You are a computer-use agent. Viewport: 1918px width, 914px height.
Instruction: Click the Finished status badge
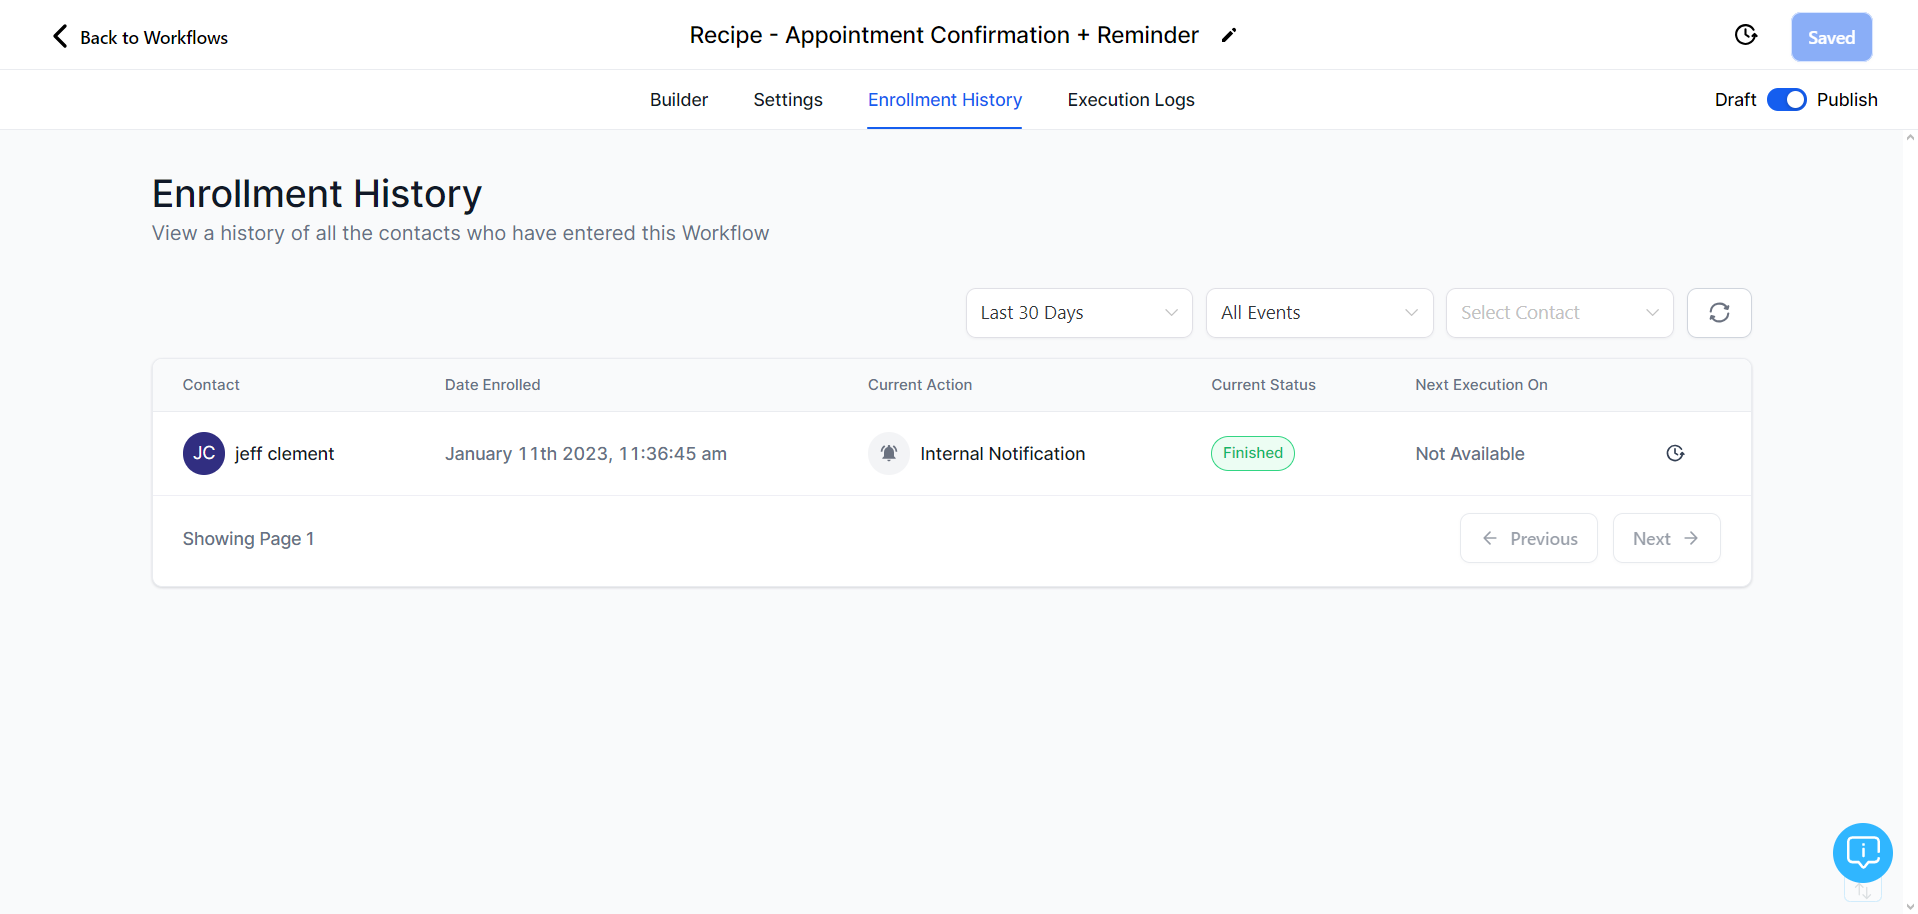click(1253, 453)
